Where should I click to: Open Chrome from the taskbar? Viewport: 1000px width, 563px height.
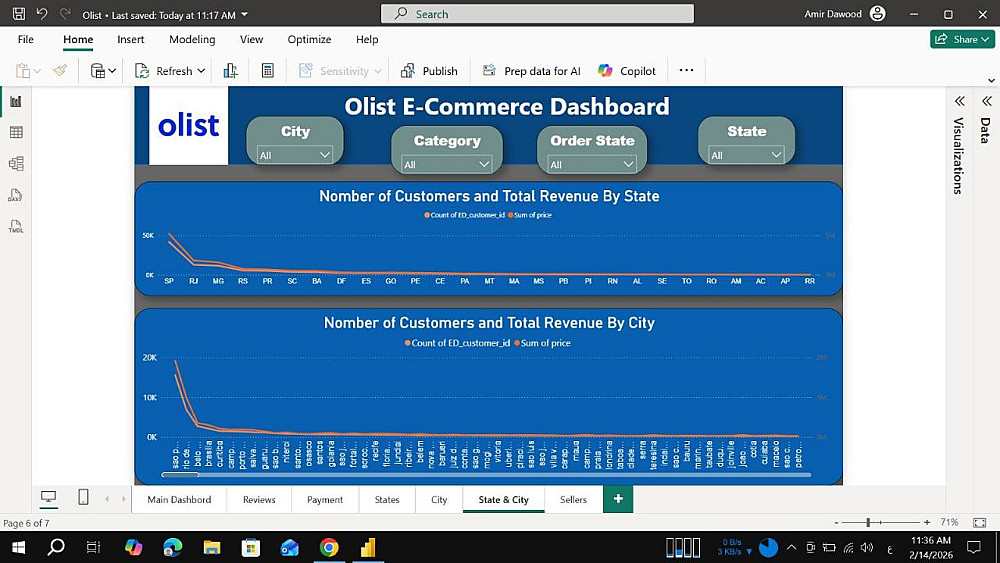point(329,547)
